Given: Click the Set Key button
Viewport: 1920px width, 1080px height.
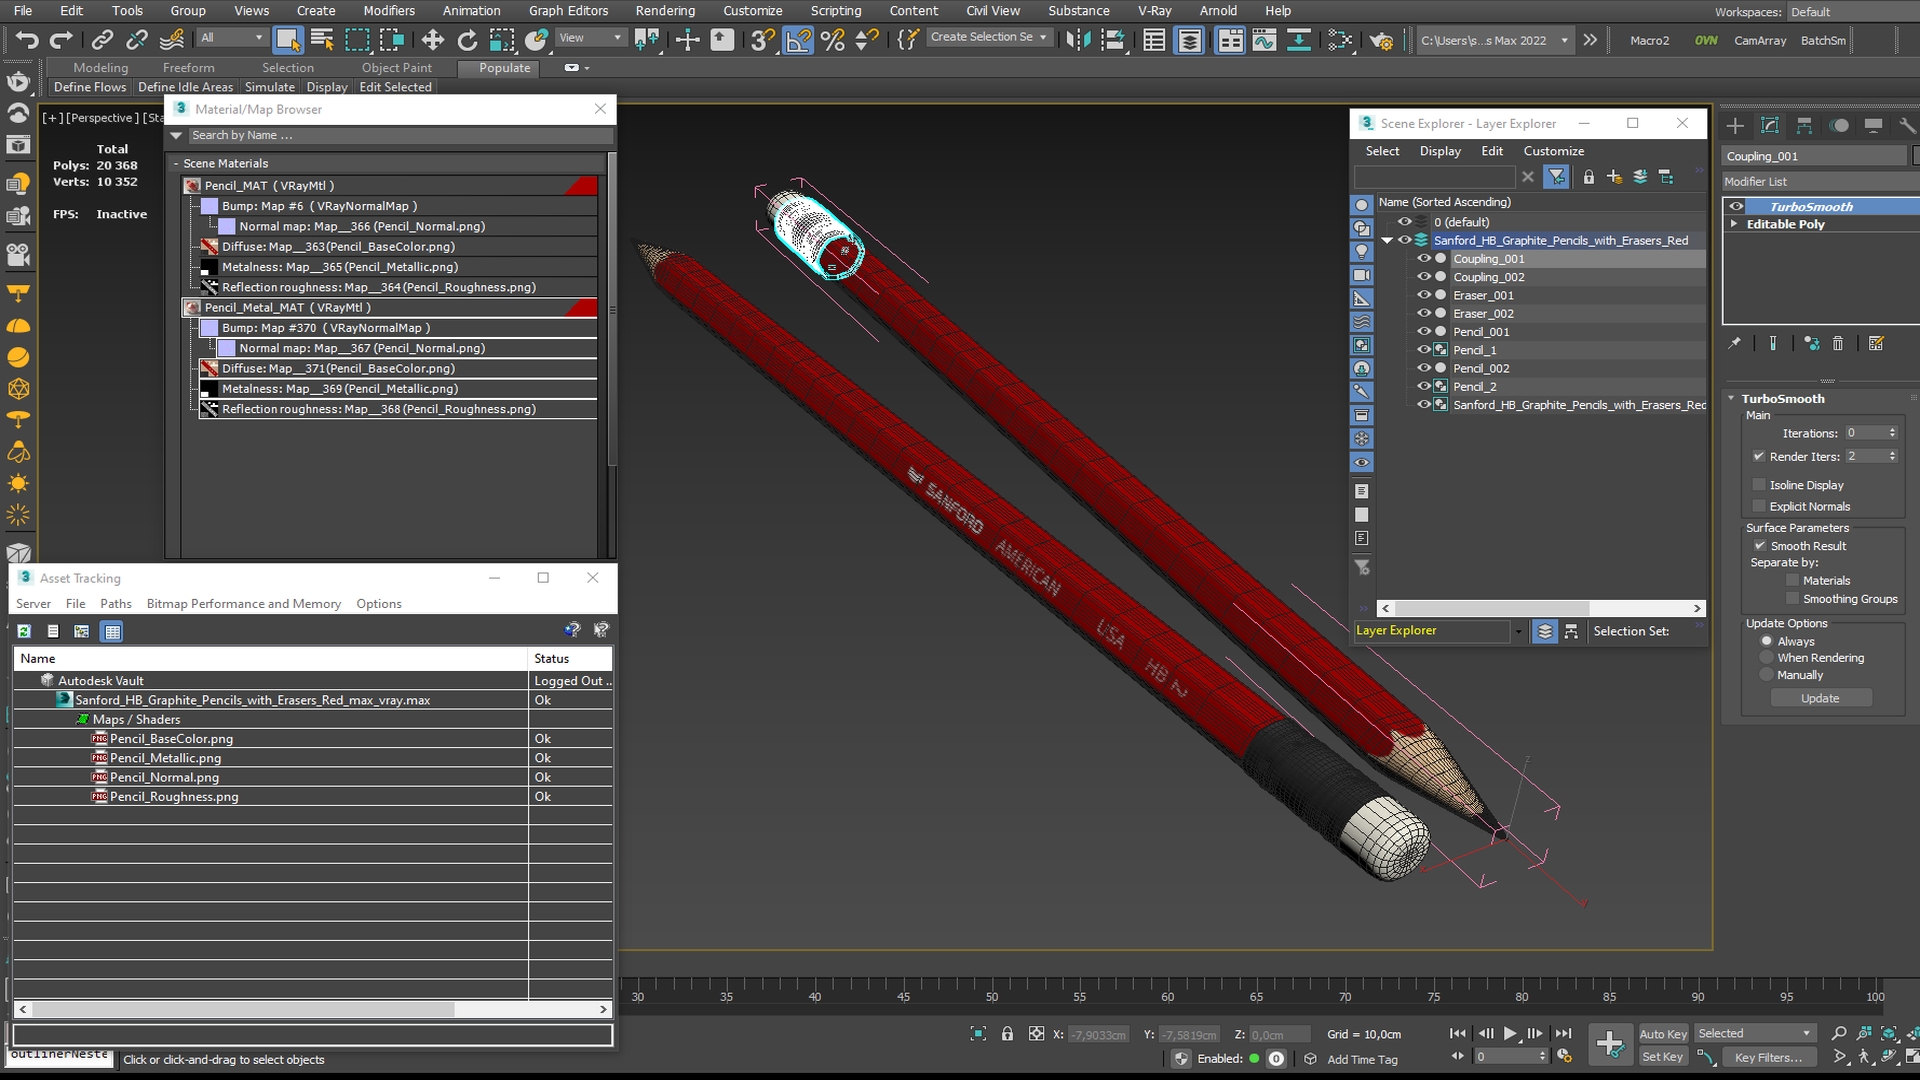Looking at the screenshot, I should [x=1663, y=1057].
